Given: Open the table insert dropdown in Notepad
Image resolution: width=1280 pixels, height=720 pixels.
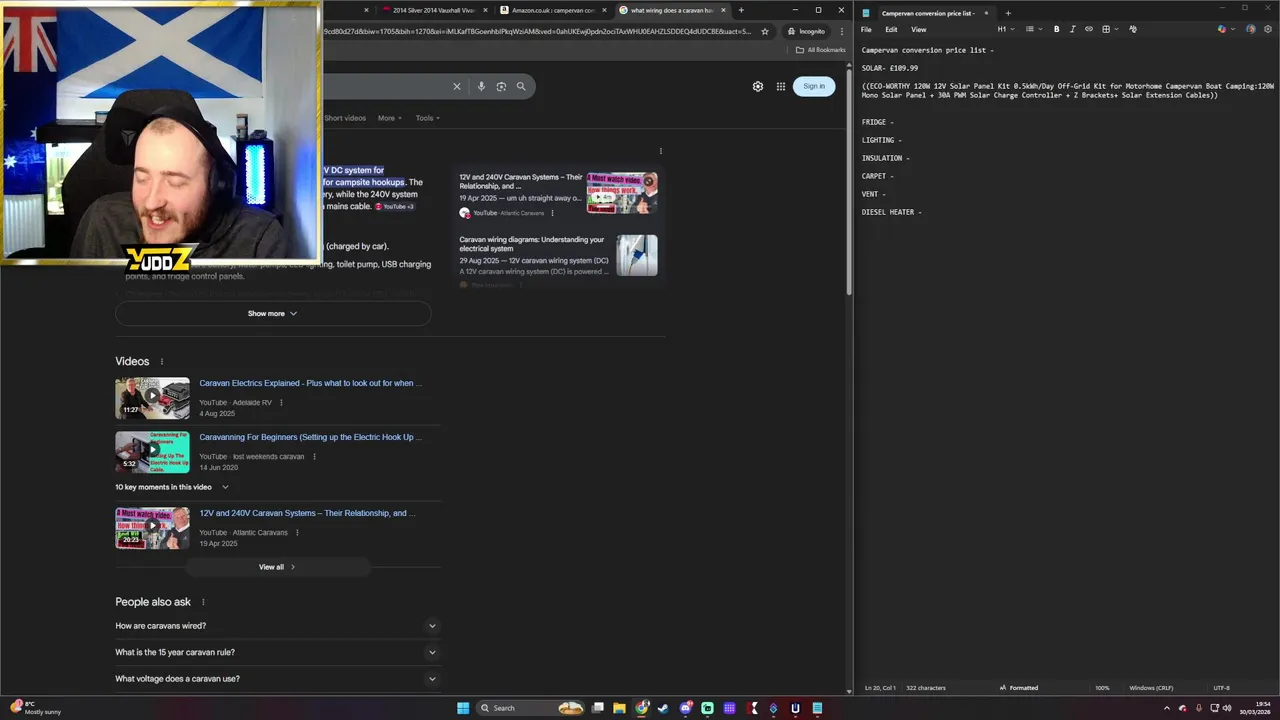Looking at the screenshot, I should (x=1108, y=29).
